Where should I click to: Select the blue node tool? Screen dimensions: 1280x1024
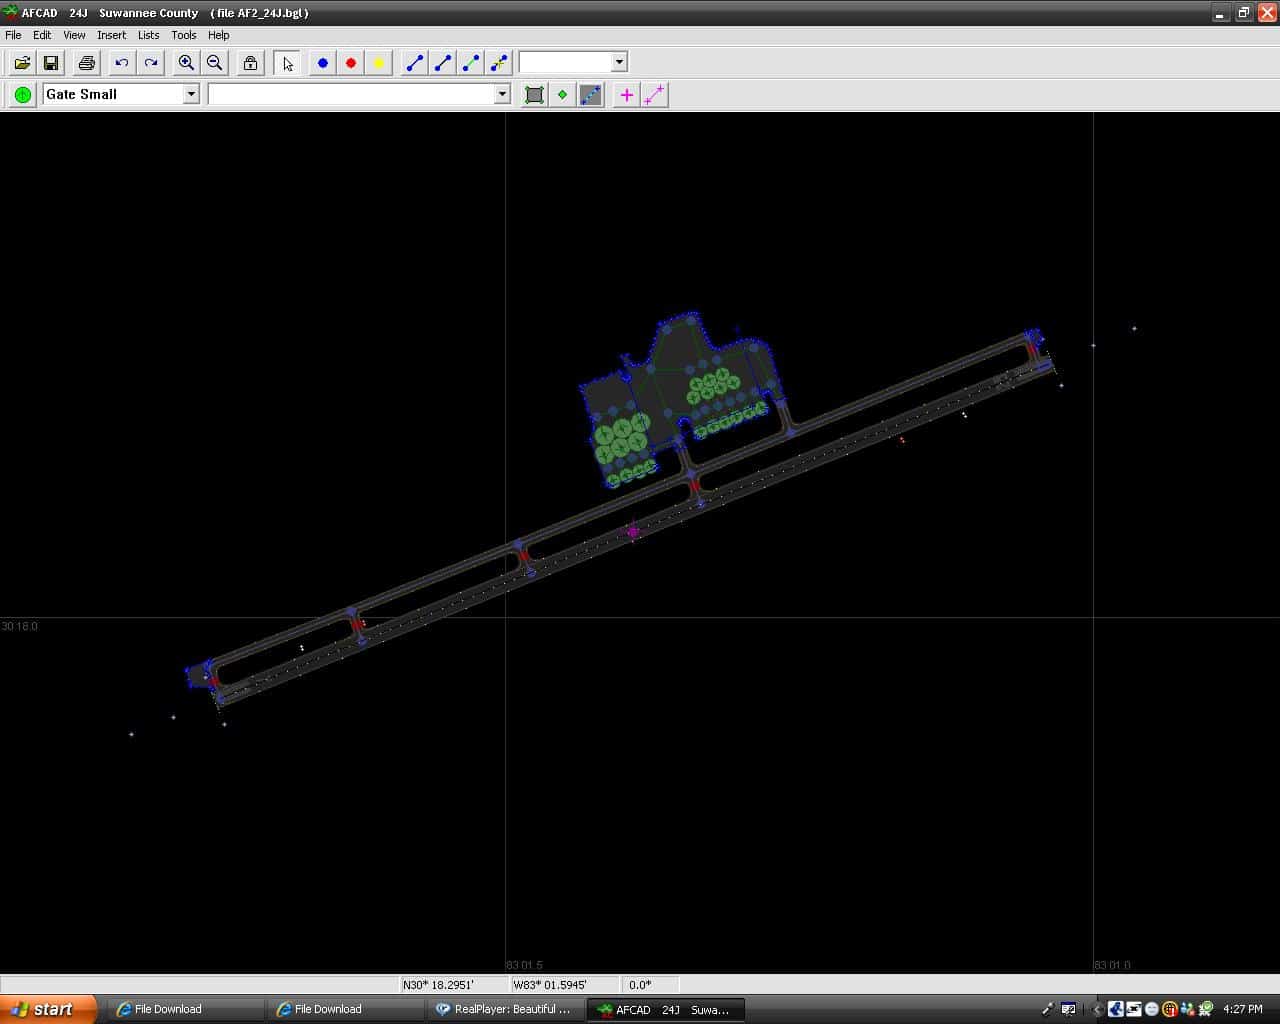coord(322,63)
